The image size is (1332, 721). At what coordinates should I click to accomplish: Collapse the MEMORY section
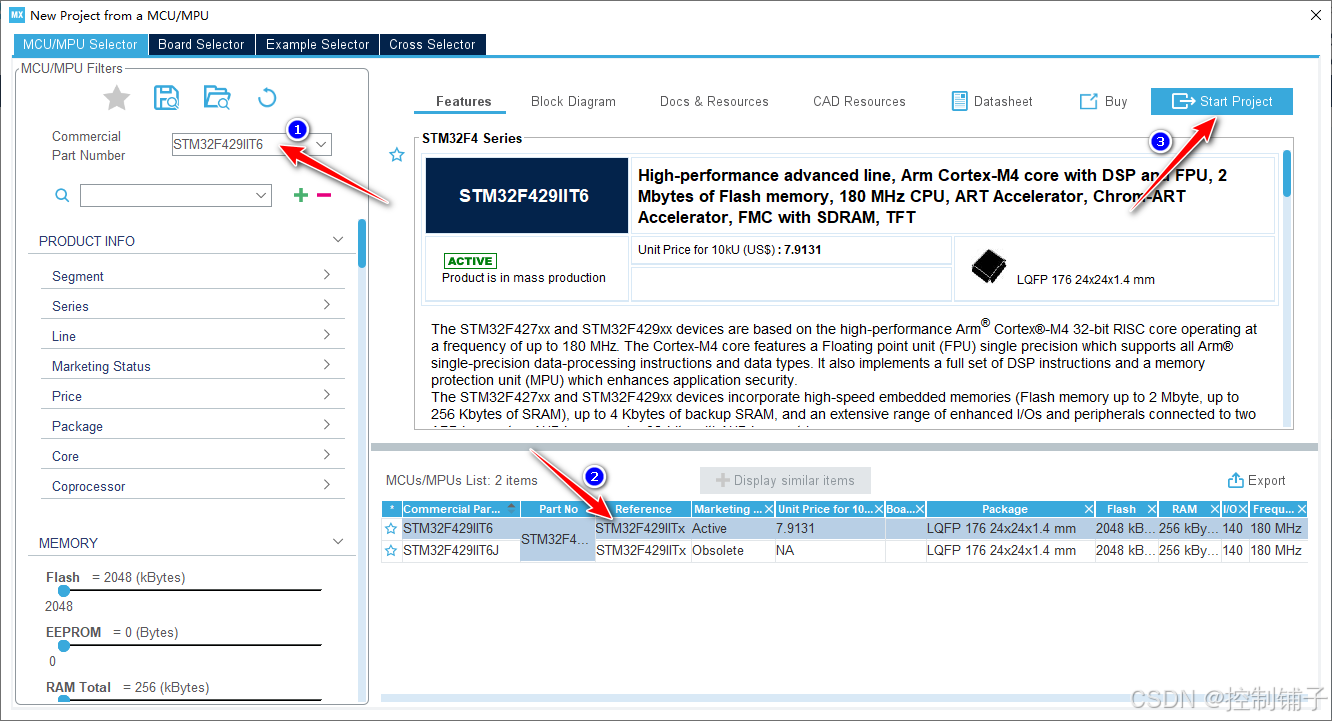(x=338, y=542)
